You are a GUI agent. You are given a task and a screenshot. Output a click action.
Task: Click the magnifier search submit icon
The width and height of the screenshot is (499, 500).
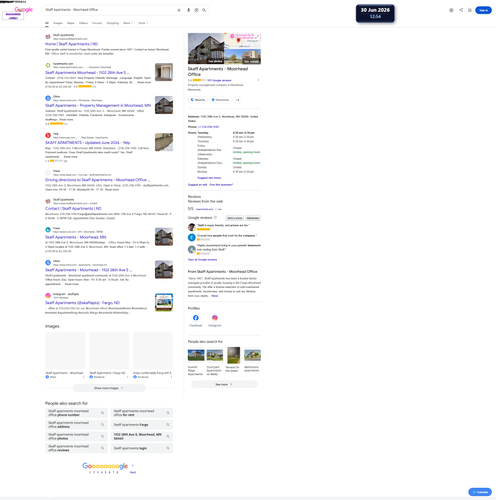pyautogui.click(x=204, y=10)
